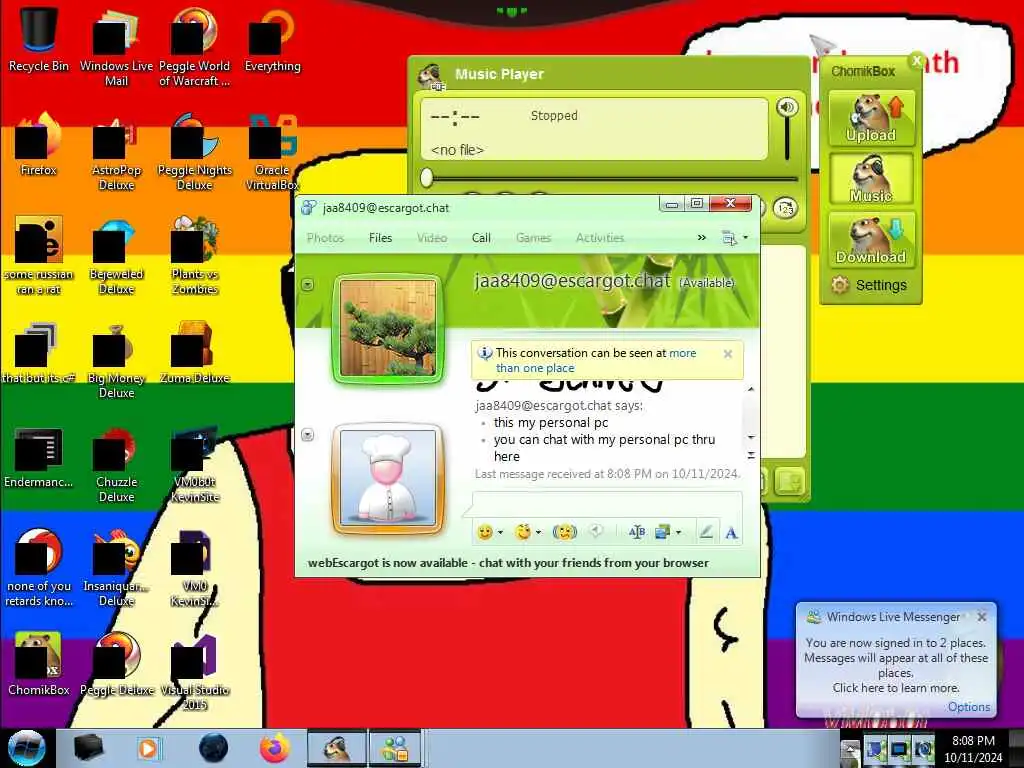Image resolution: width=1024 pixels, height=768 pixels.
Task: Click Music hamster icon in ChomikBox
Action: [871, 179]
